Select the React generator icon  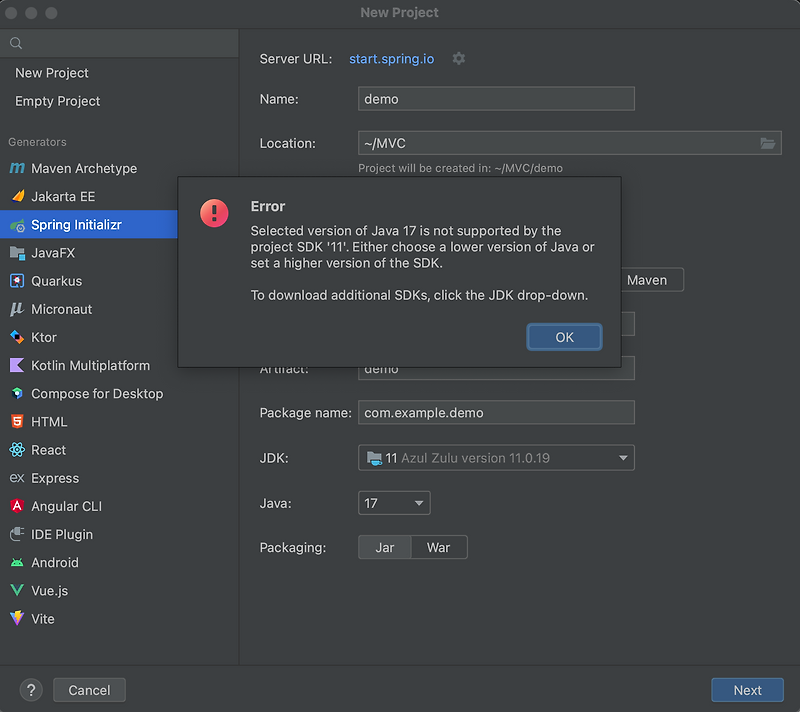tap(16, 450)
